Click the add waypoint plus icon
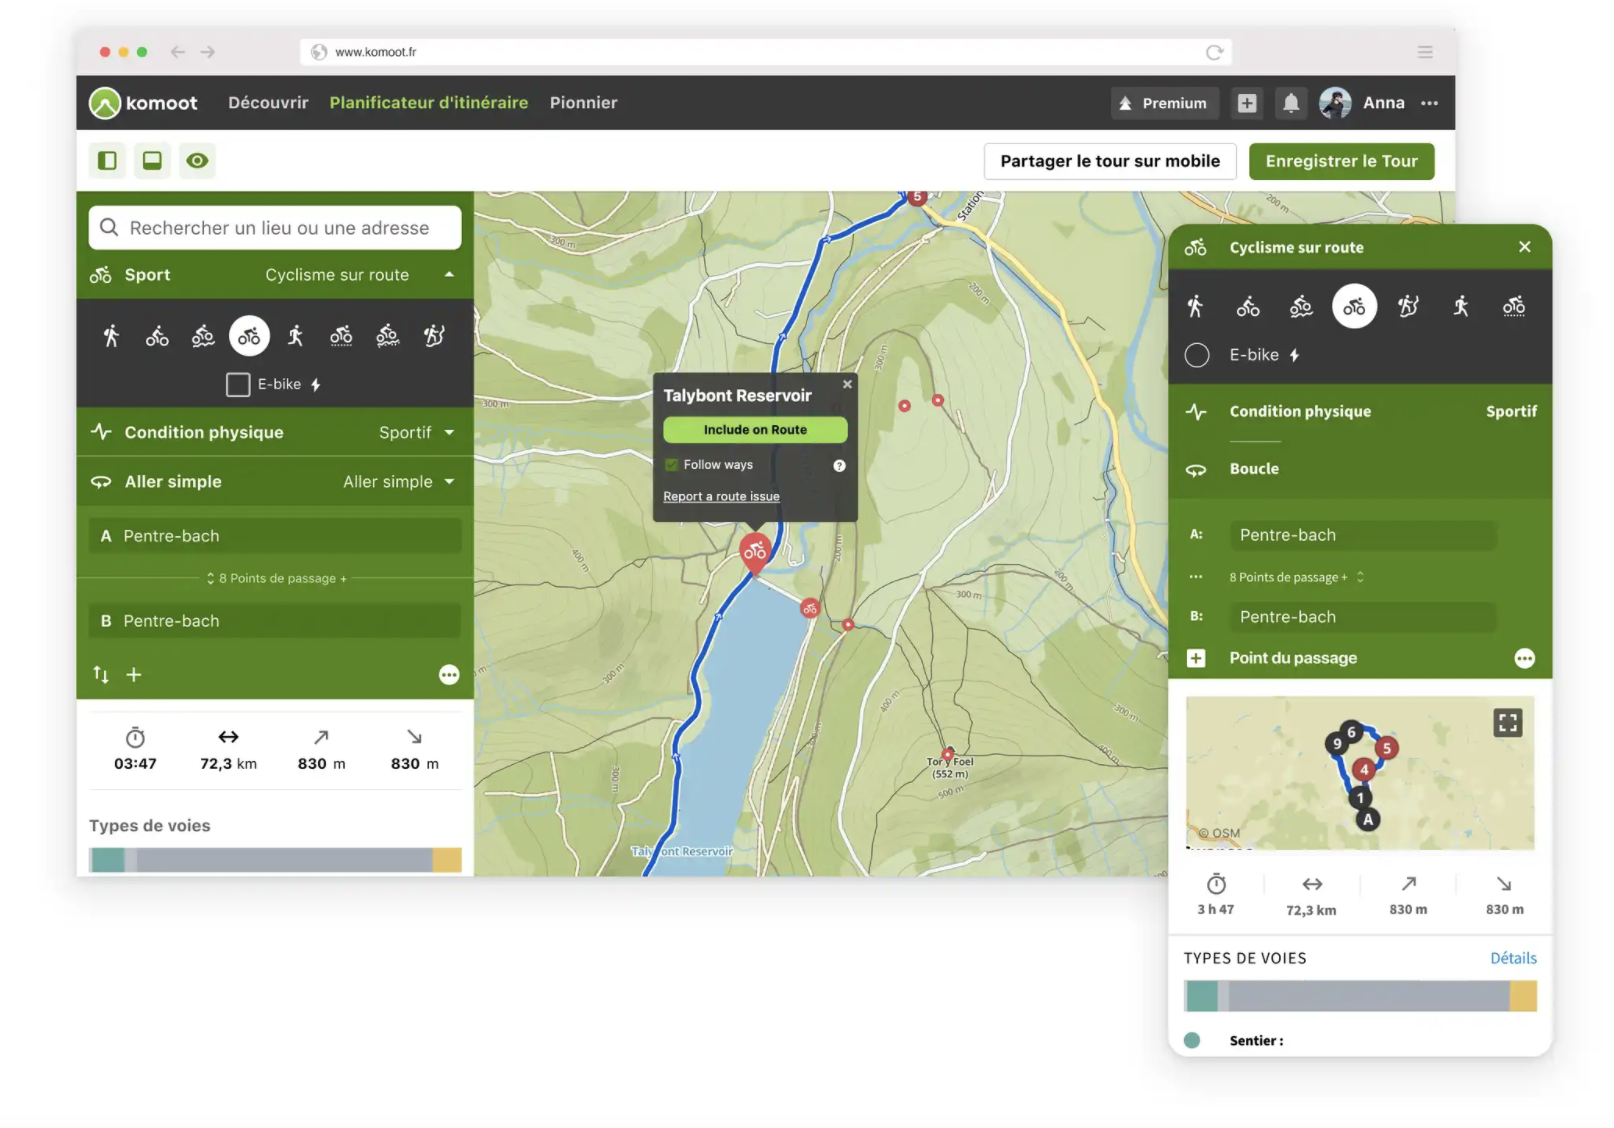The width and height of the screenshot is (1614, 1128). 134,674
